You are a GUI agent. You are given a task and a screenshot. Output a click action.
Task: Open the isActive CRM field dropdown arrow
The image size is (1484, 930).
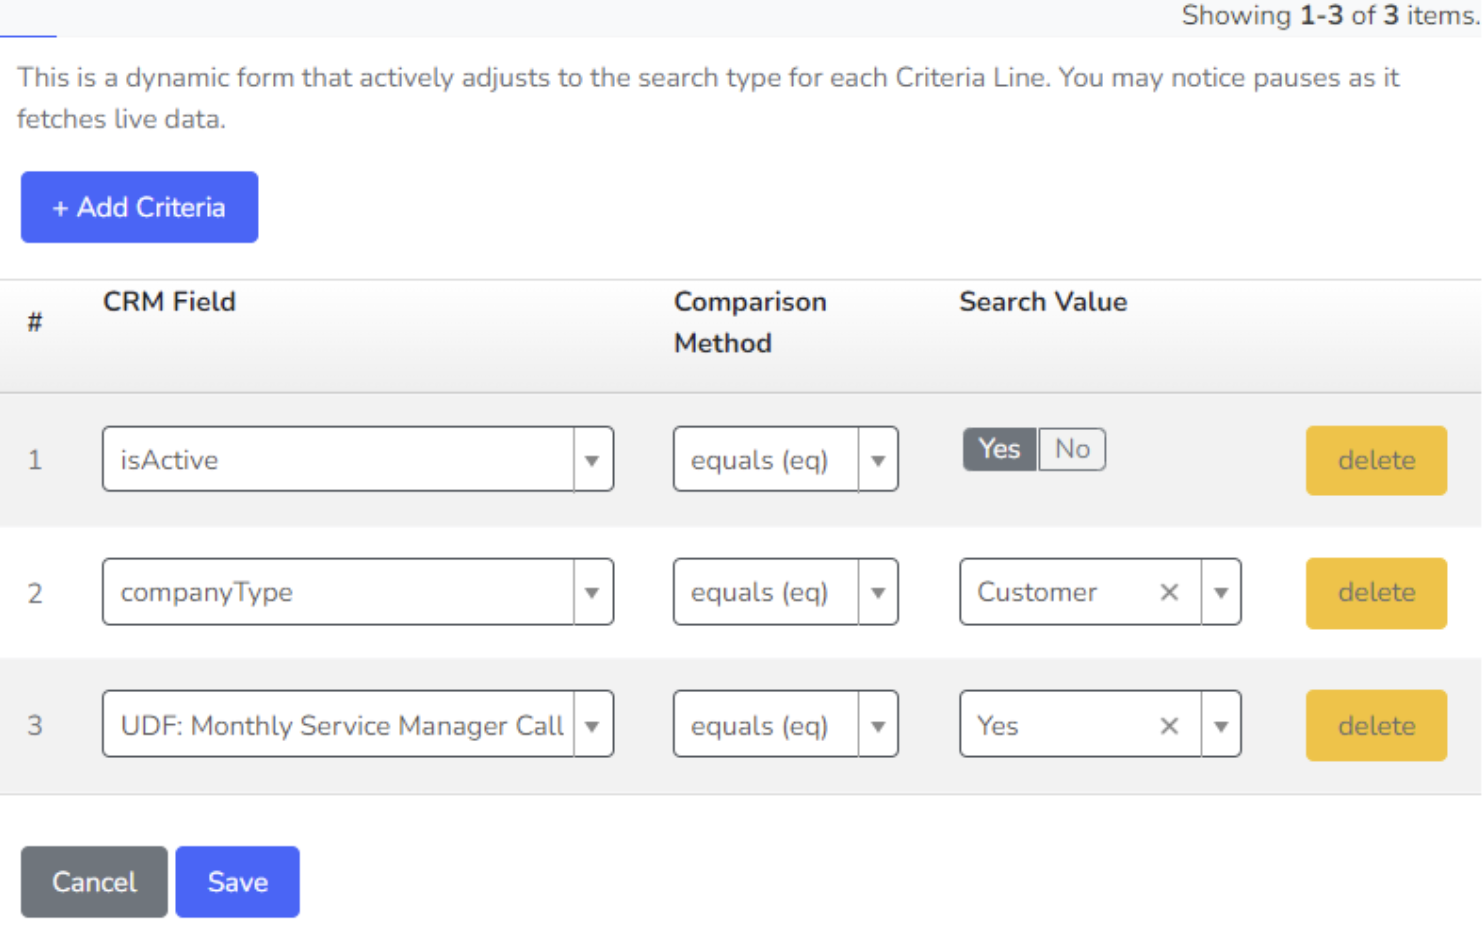click(x=592, y=460)
